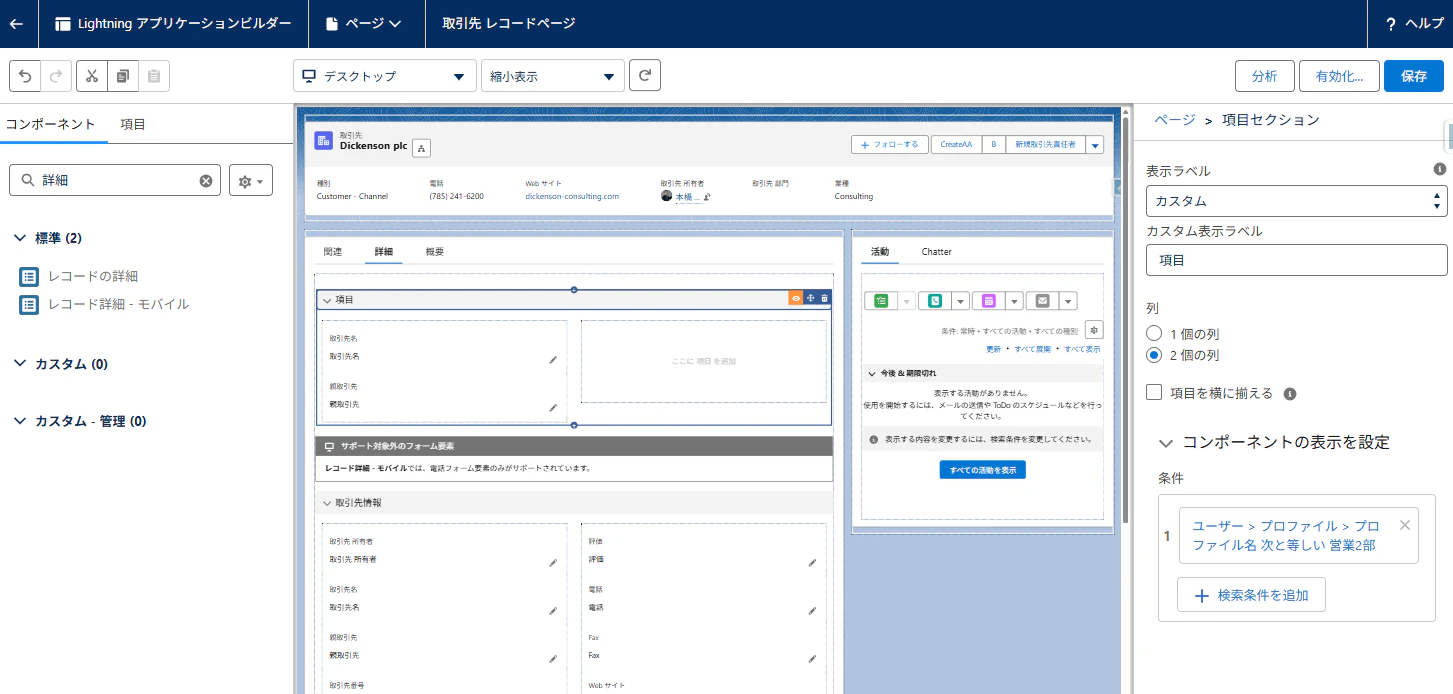Click the redo icon
1453x694 pixels.
[x=56, y=76]
